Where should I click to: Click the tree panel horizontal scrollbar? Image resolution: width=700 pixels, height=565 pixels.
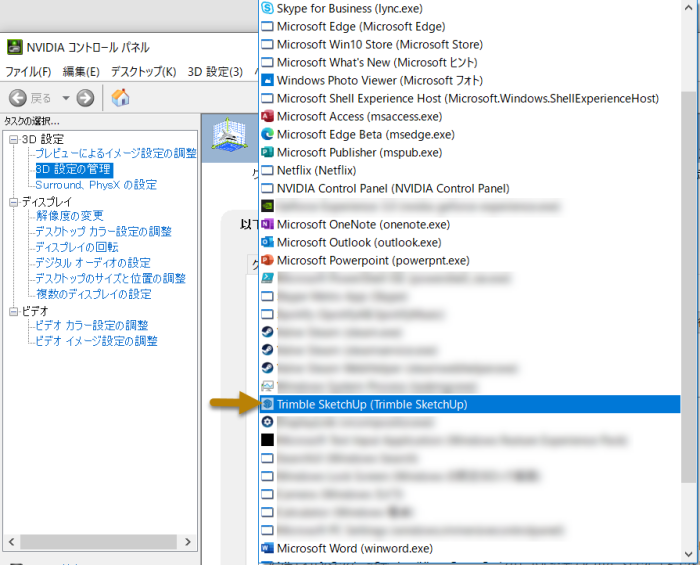[x=98, y=542]
